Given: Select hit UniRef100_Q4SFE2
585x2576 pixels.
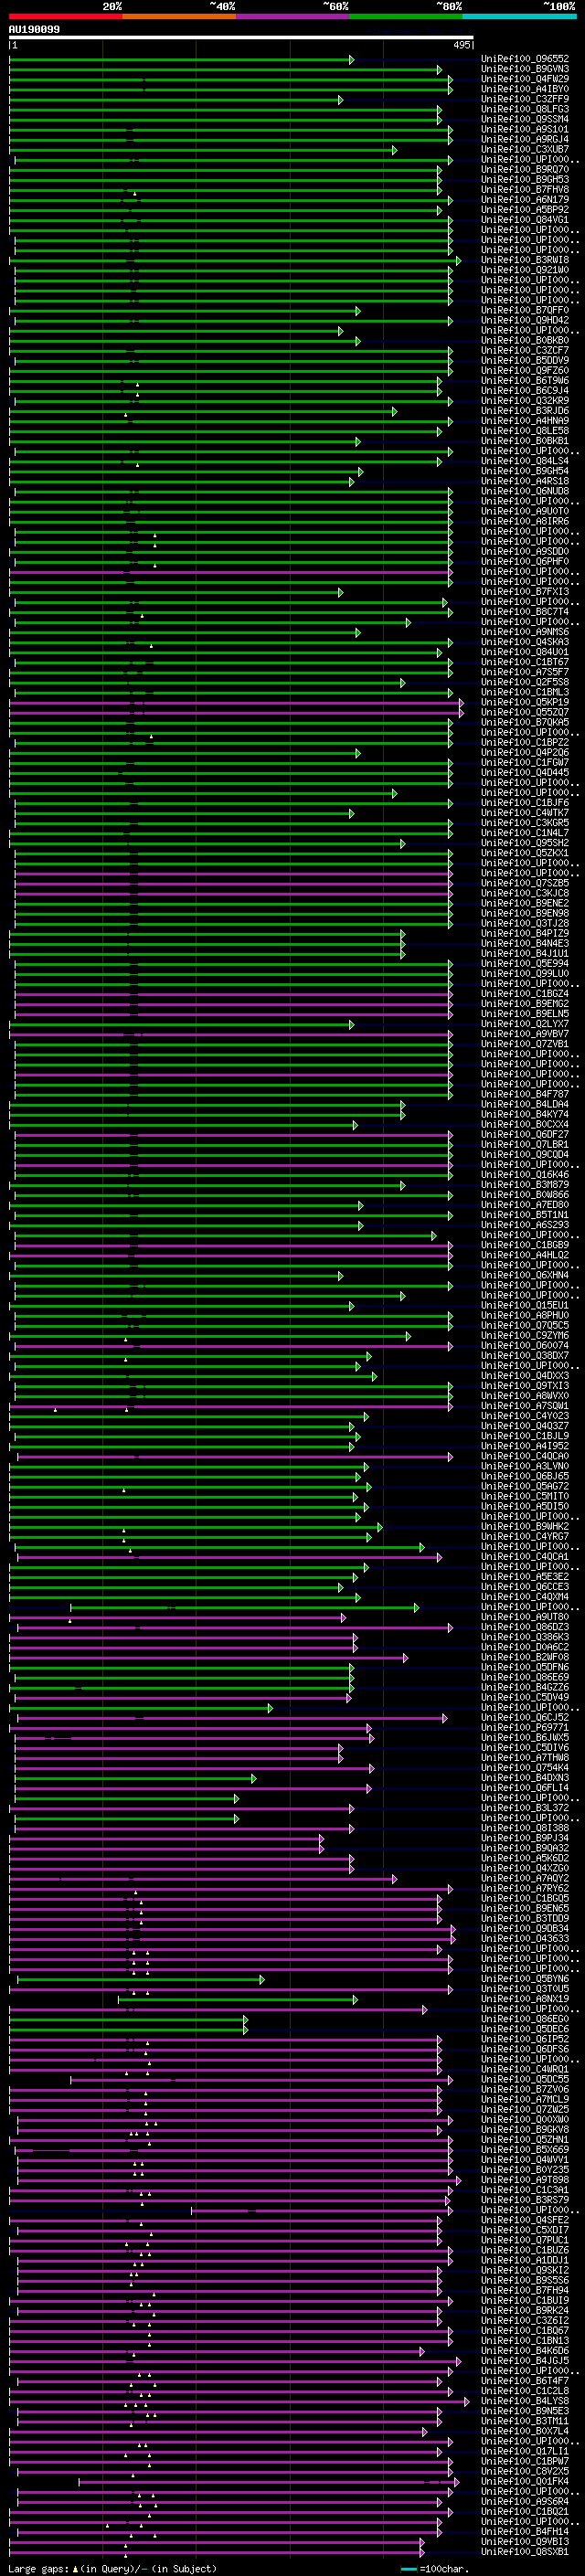Looking at the screenshot, I should point(525,2220).
